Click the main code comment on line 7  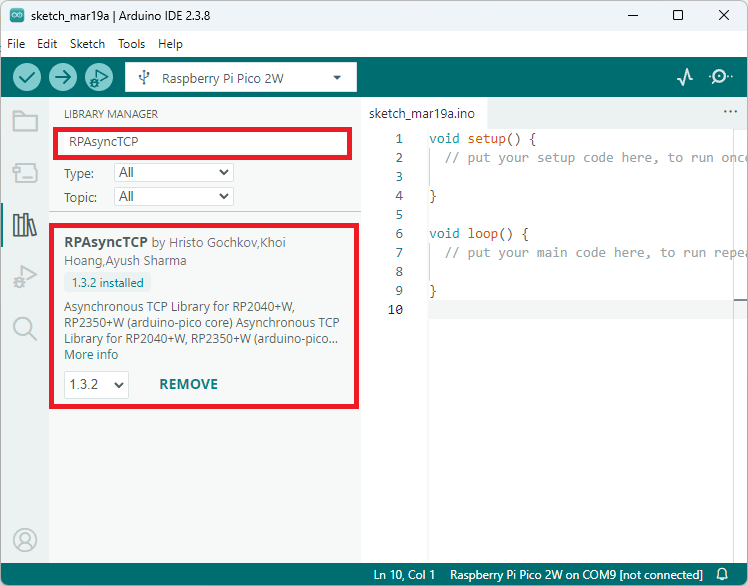click(595, 253)
